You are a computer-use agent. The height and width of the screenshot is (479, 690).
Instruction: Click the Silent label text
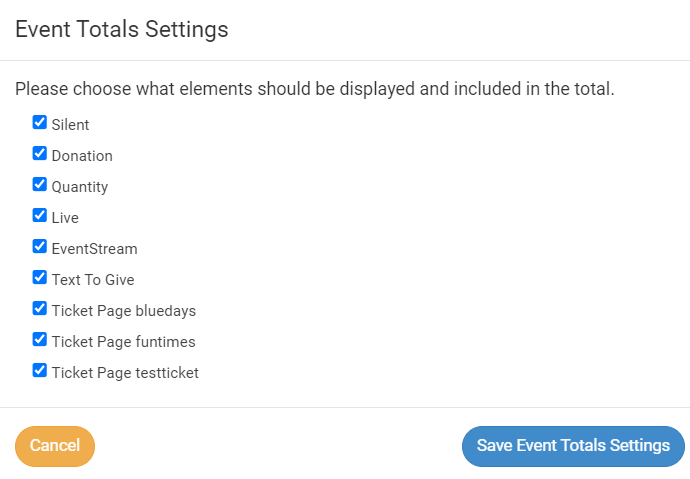(x=70, y=126)
